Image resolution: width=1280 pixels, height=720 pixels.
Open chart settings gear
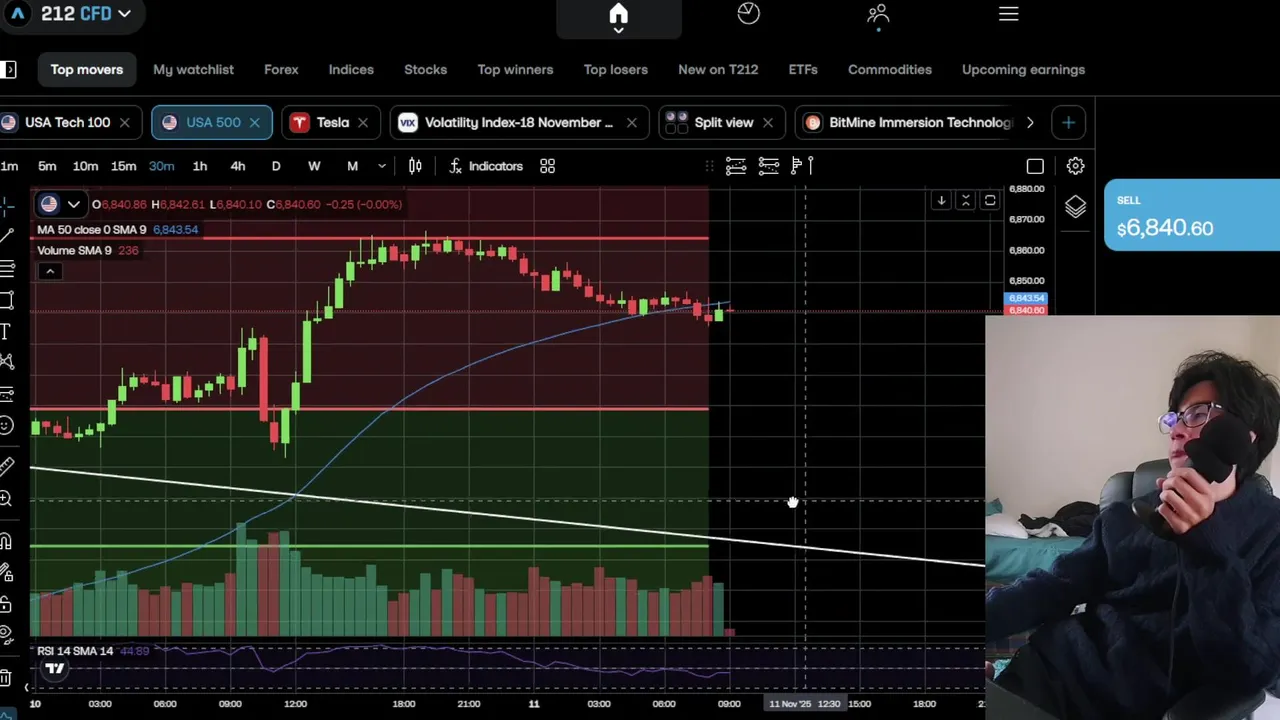pyautogui.click(x=1075, y=166)
